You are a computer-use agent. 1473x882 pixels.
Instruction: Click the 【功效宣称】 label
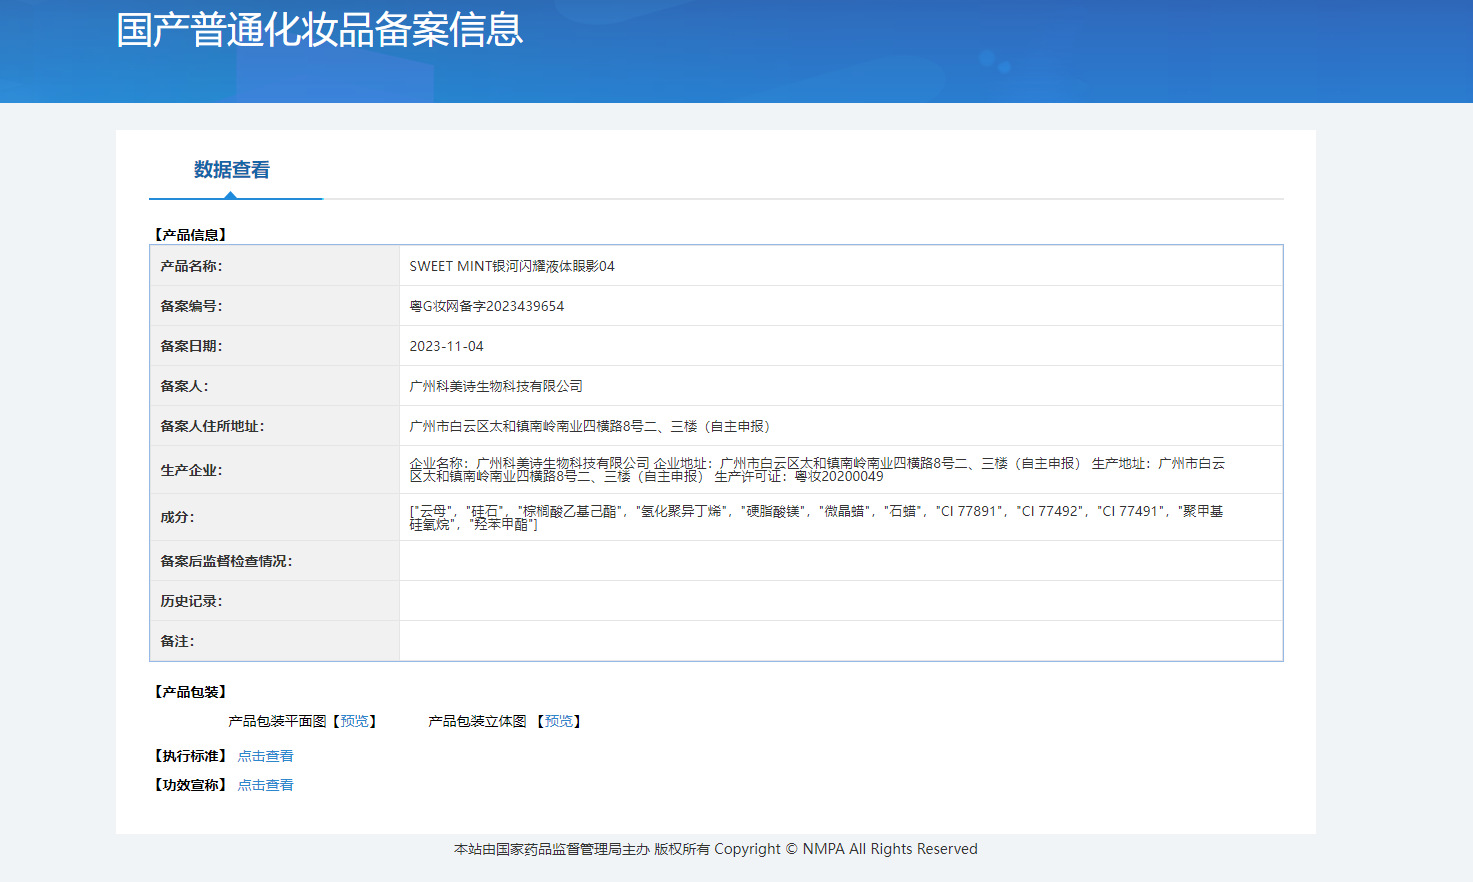pos(190,785)
